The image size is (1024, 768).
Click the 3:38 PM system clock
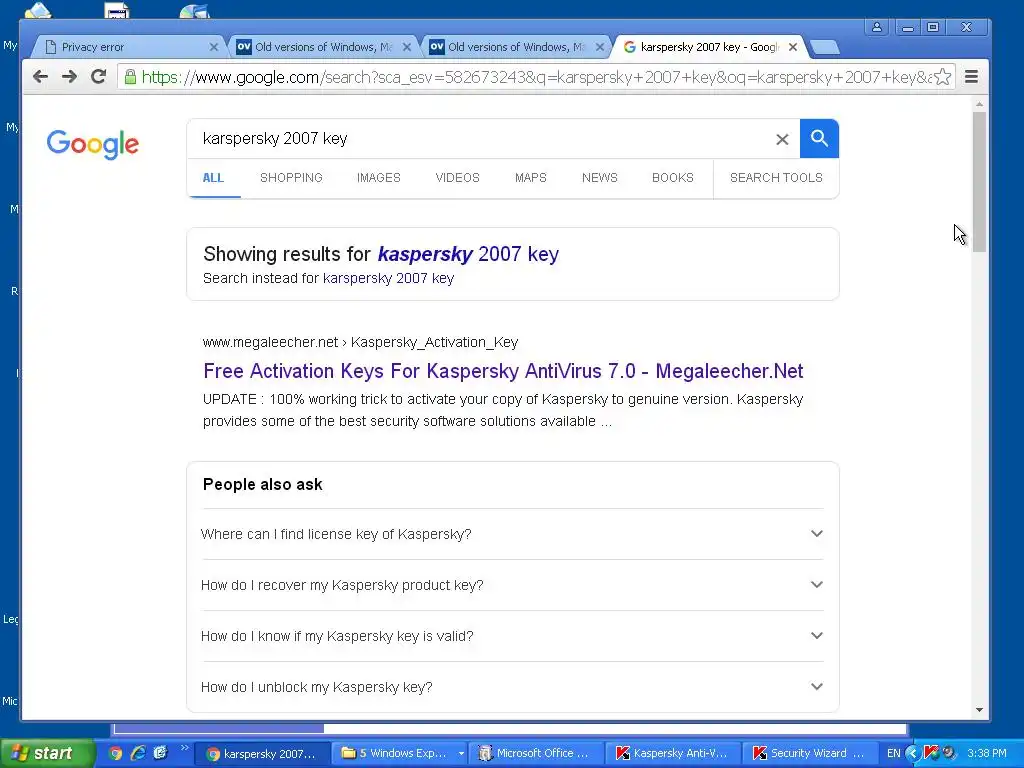click(x=987, y=753)
